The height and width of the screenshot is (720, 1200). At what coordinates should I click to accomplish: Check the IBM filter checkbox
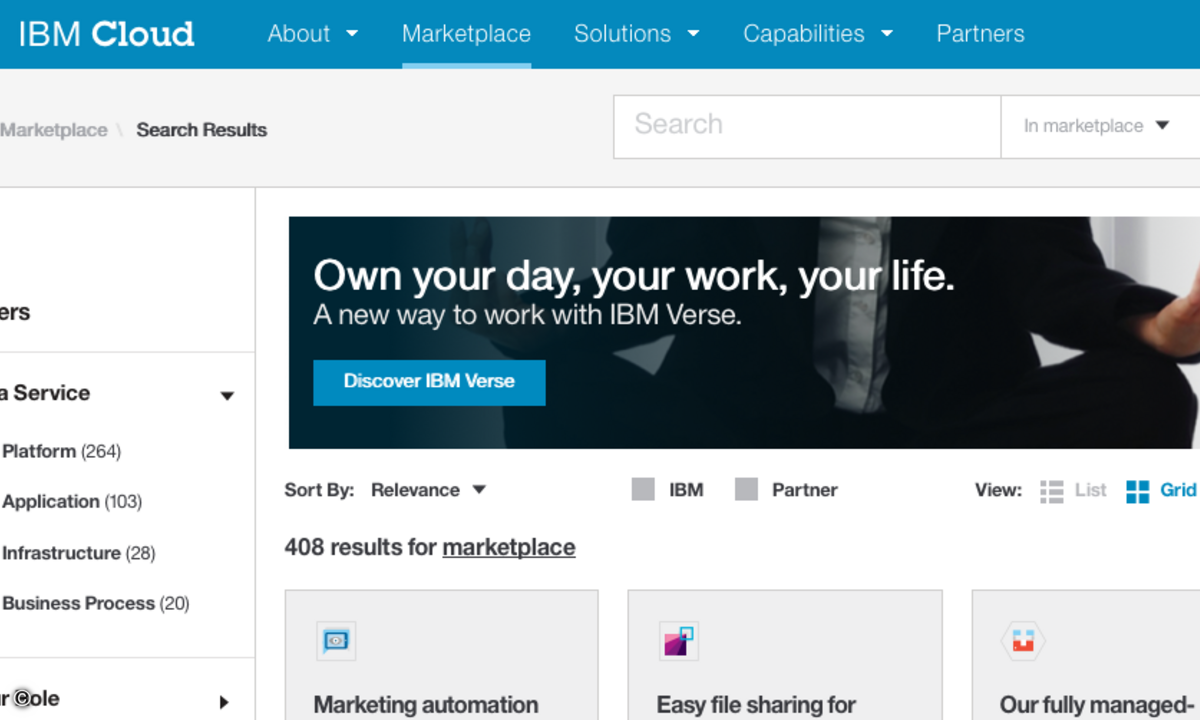(643, 490)
